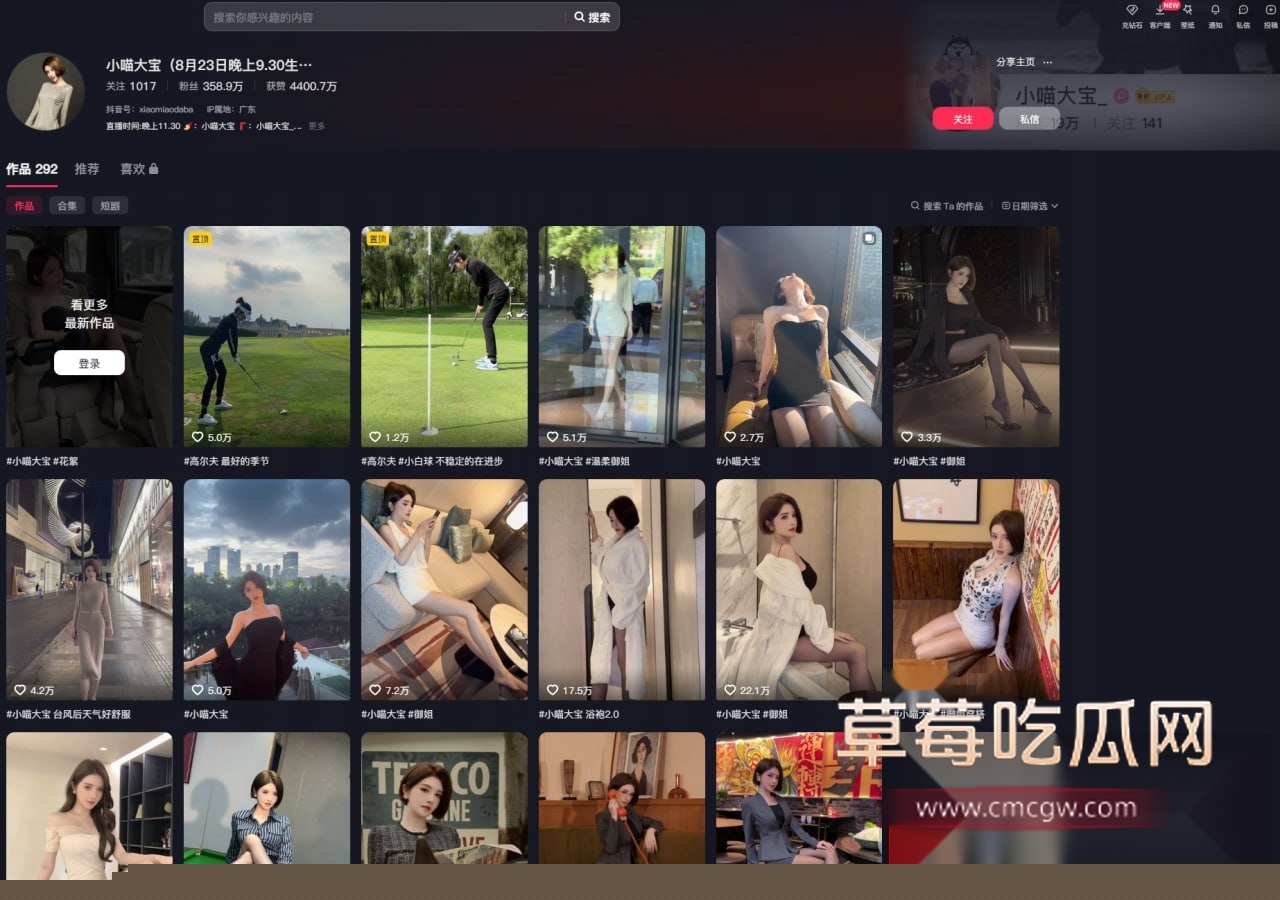The height and width of the screenshot is (900, 1280).
Task: Click the search input field at top
Action: point(385,17)
